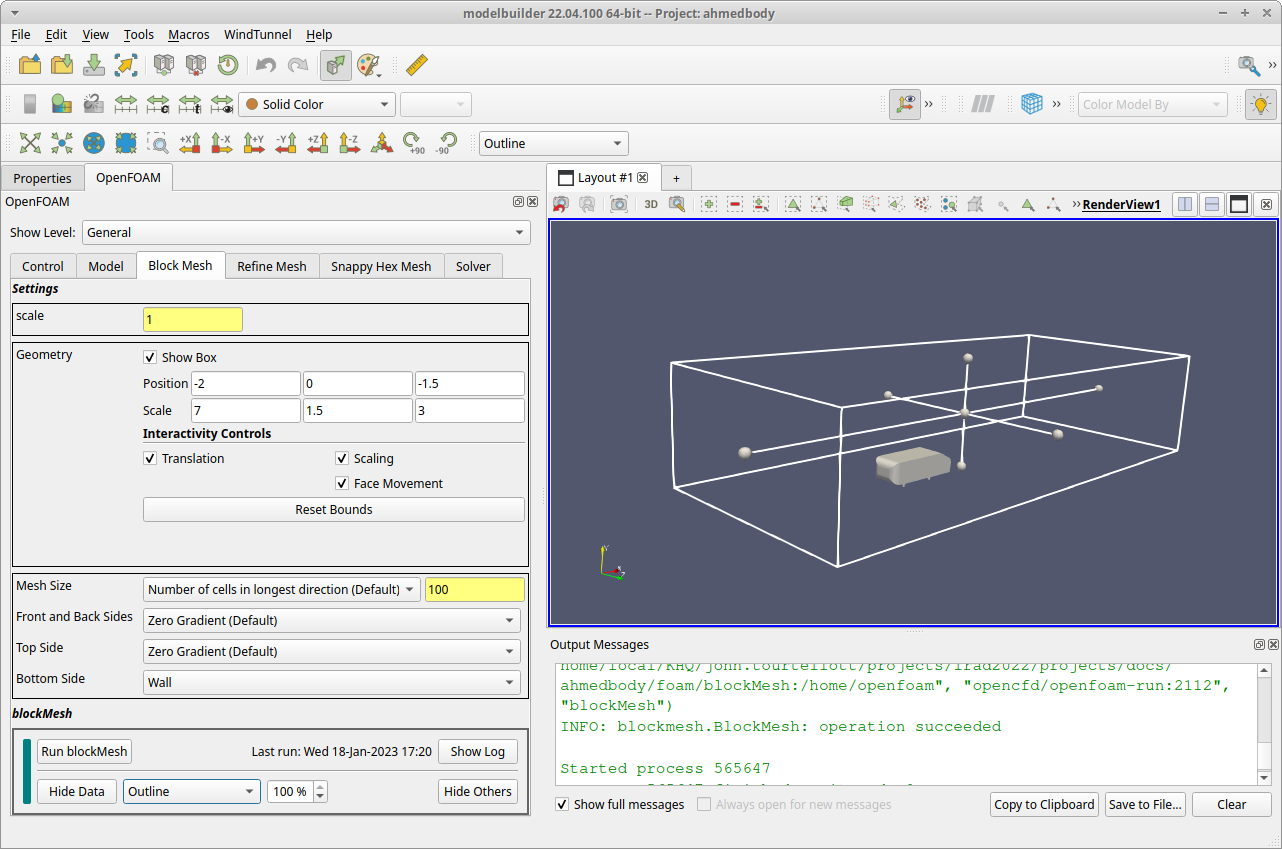
Task: Click the Save to File button
Action: tap(1145, 804)
